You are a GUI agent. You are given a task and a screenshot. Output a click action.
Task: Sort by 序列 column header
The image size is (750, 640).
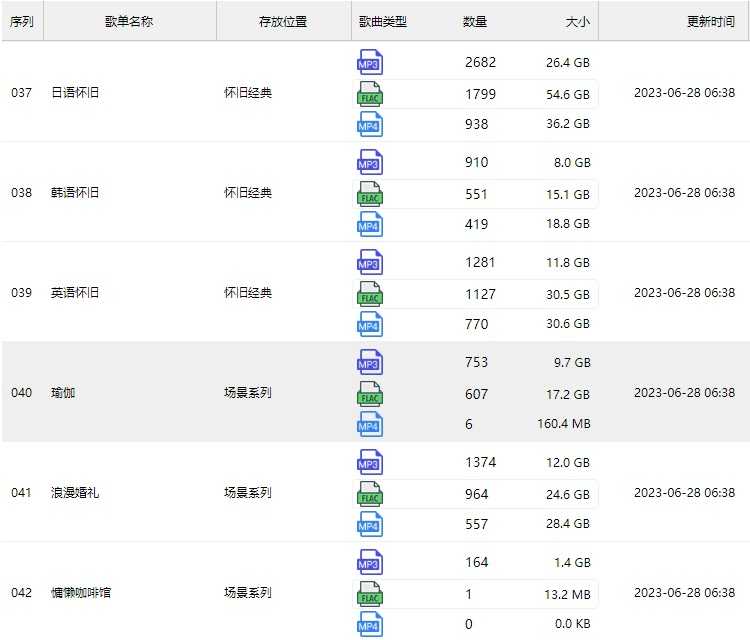click(x=22, y=22)
